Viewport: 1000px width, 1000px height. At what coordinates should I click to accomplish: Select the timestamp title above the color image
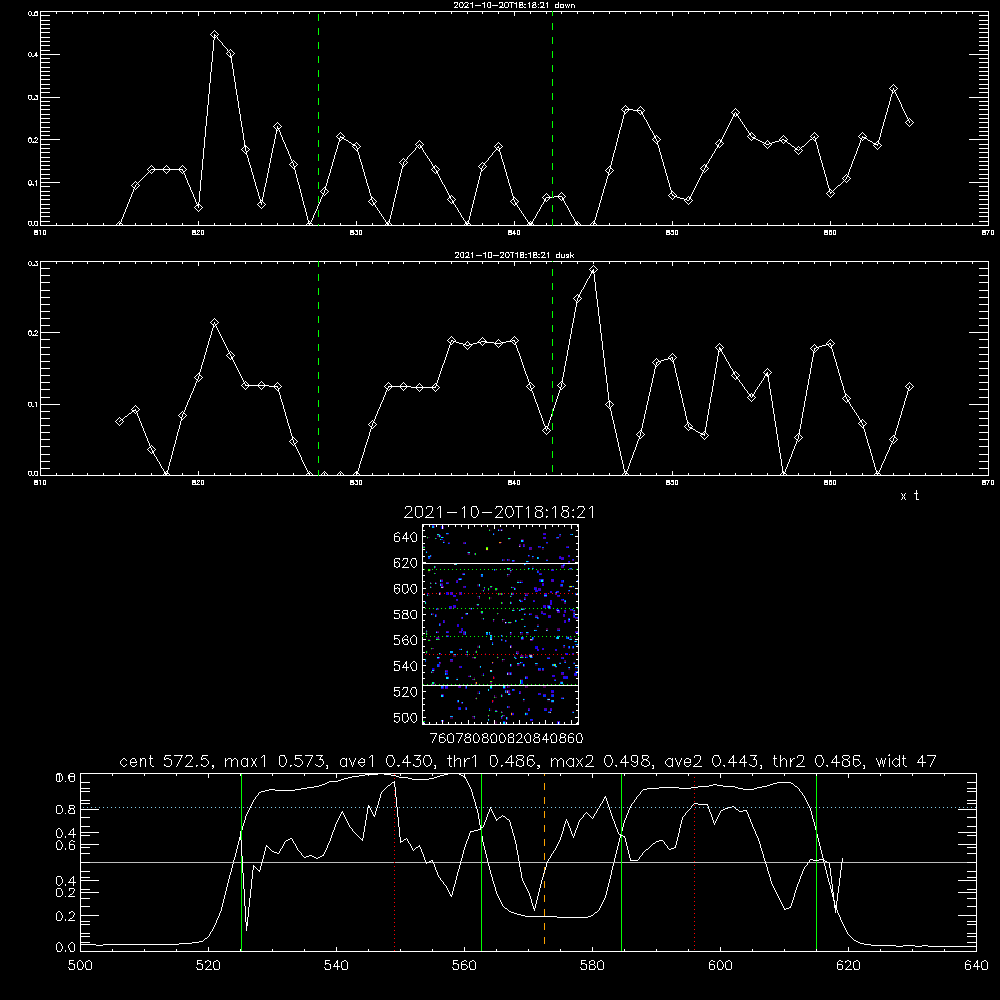point(499,512)
